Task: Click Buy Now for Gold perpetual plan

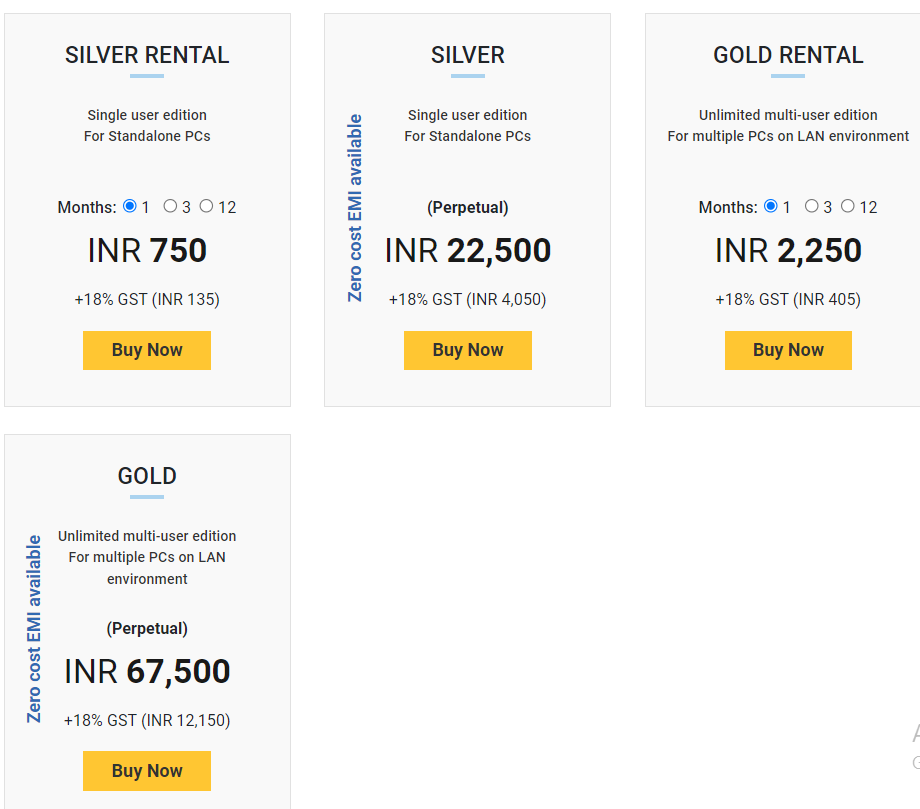Action: coord(147,771)
